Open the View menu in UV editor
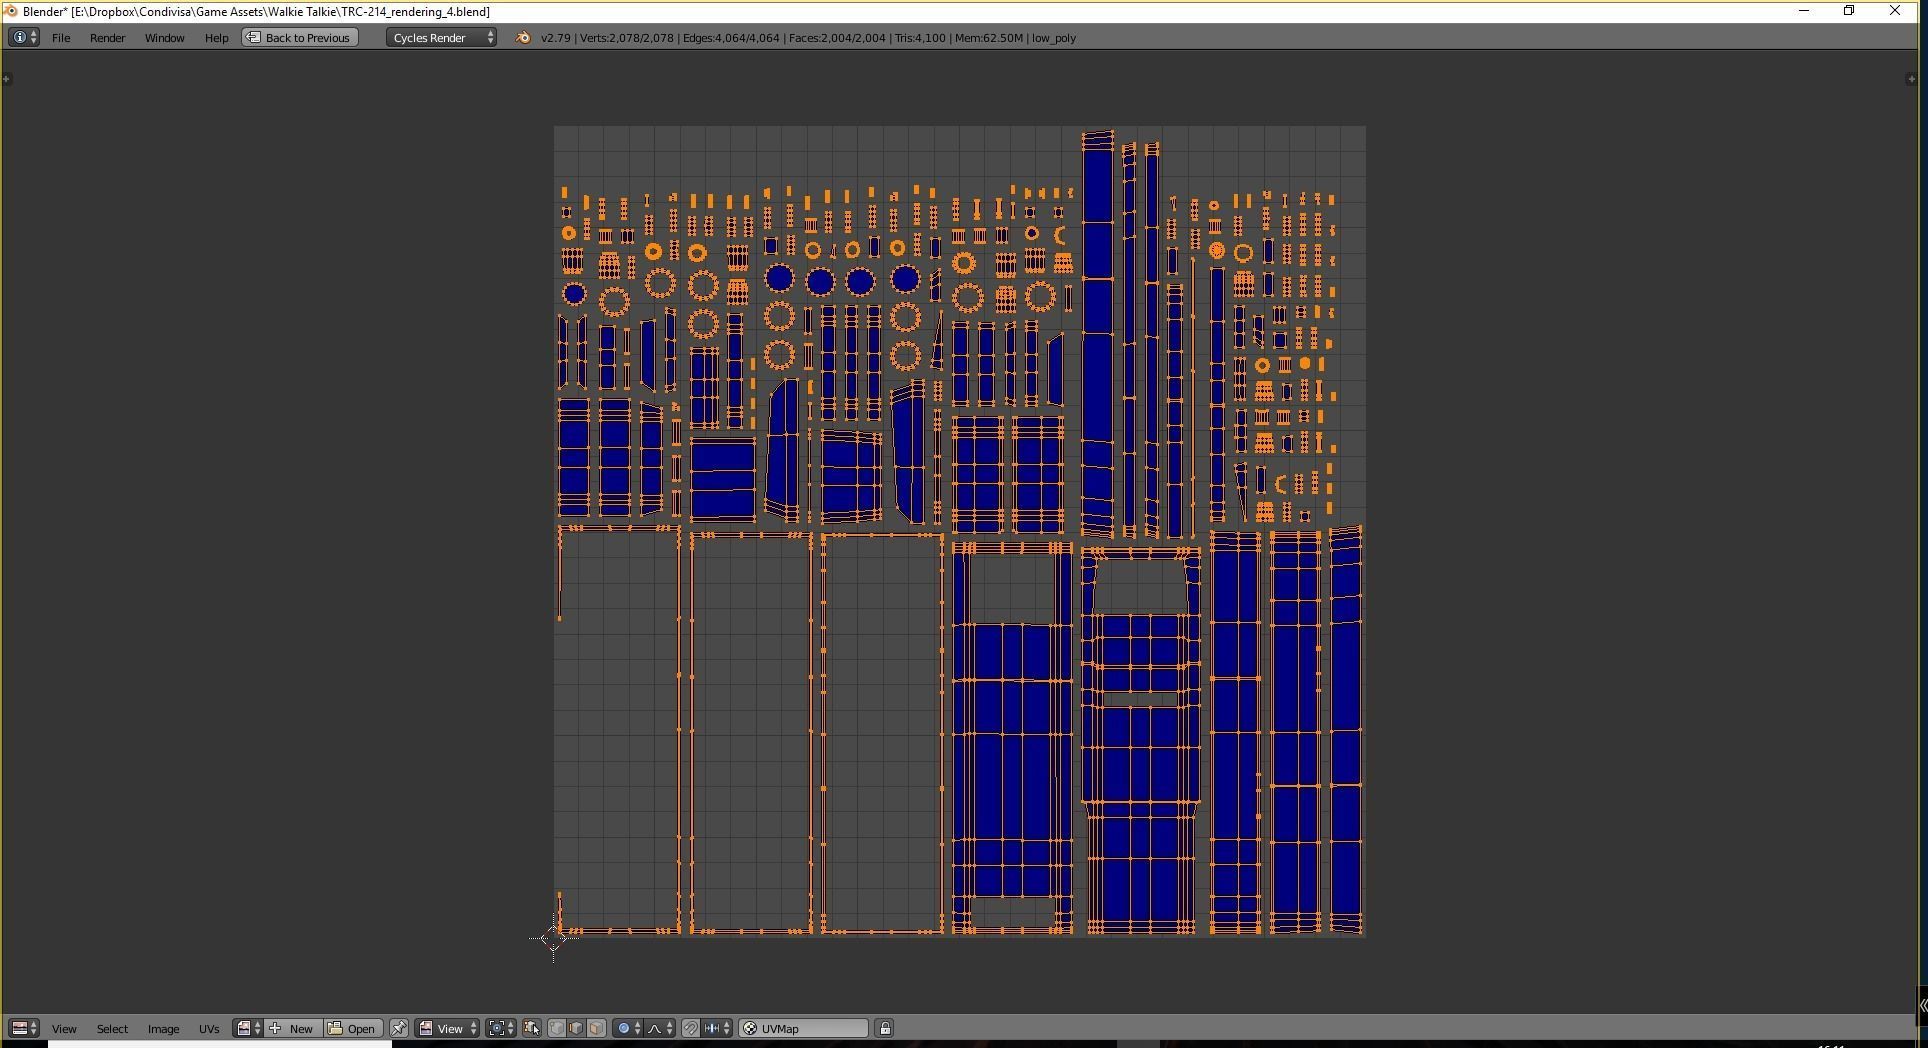Image resolution: width=1928 pixels, height=1048 pixels. point(64,1029)
